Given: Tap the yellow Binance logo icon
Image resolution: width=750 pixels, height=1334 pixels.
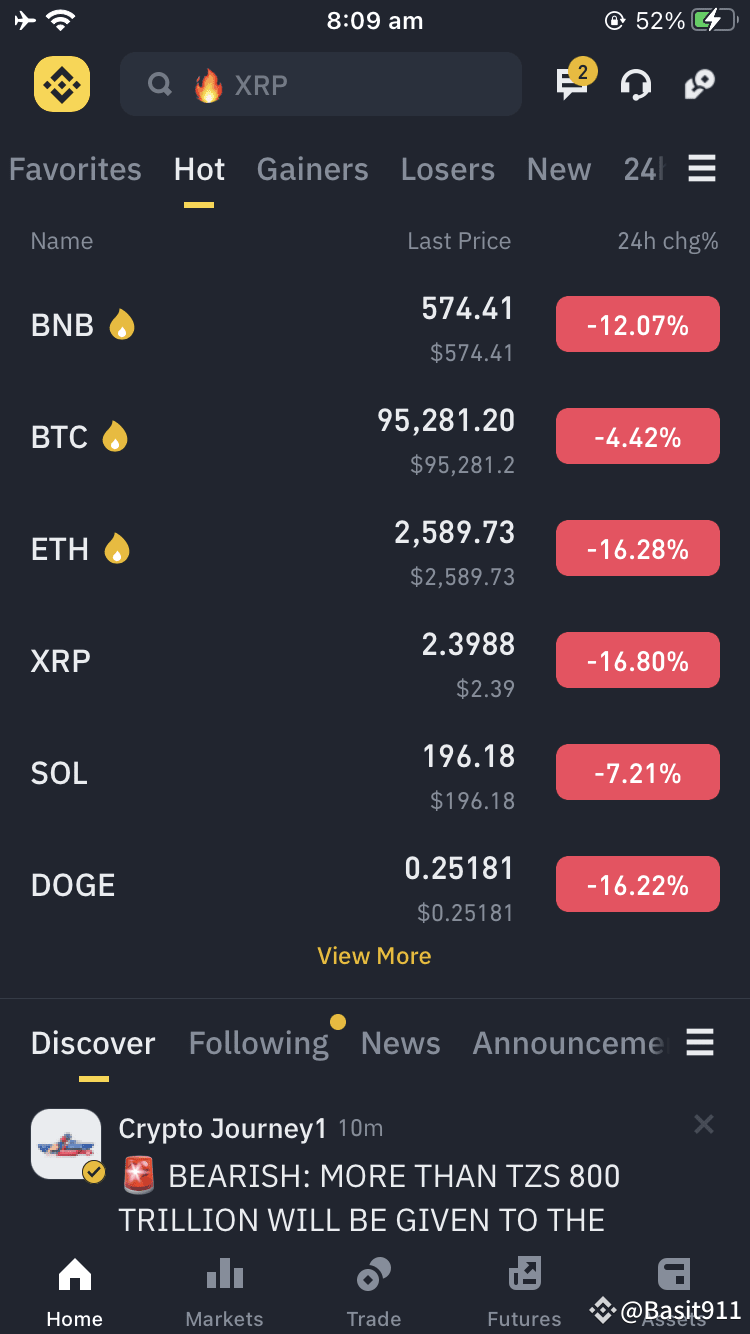Looking at the screenshot, I should 62,84.
